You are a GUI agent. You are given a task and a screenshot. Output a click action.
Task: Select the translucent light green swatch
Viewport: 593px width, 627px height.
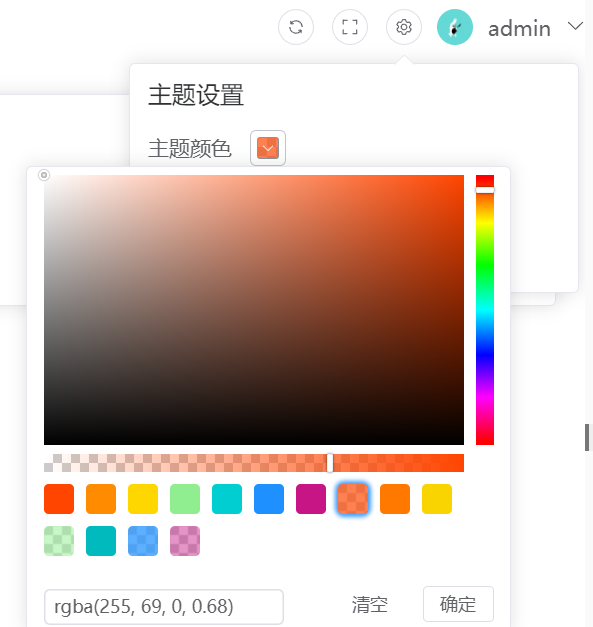coord(59,541)
